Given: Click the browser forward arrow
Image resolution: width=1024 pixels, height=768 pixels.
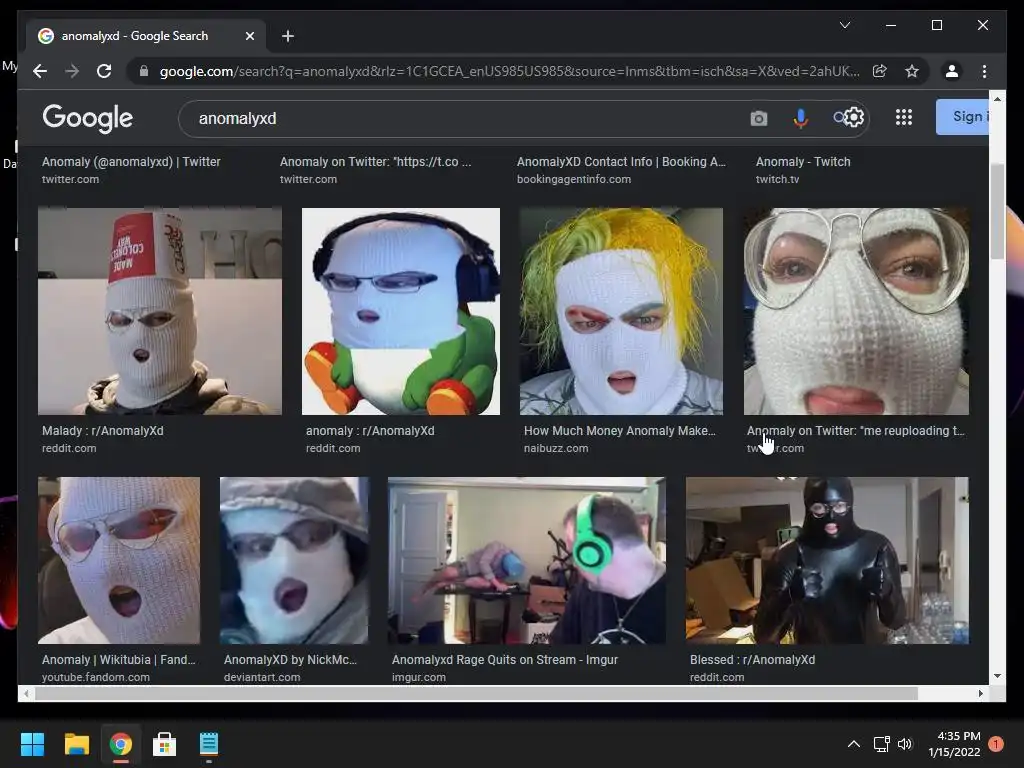Looking at the screenshot, I should (x=72, y=71).
